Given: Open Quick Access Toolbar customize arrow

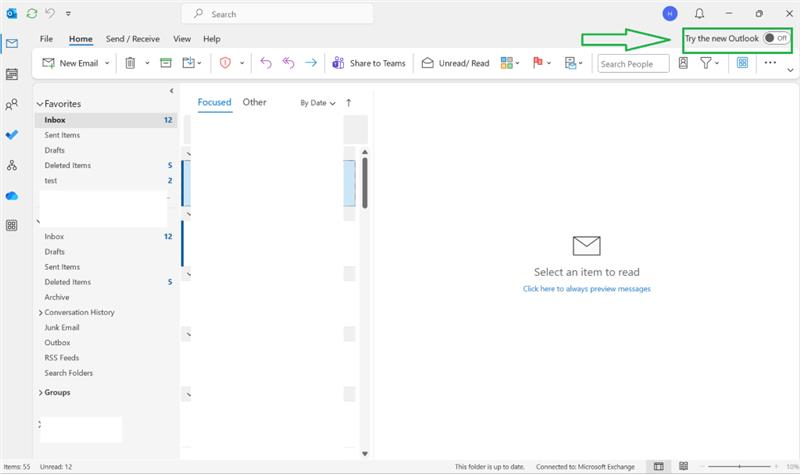Looking at the screenshot, I should point(68,14).
